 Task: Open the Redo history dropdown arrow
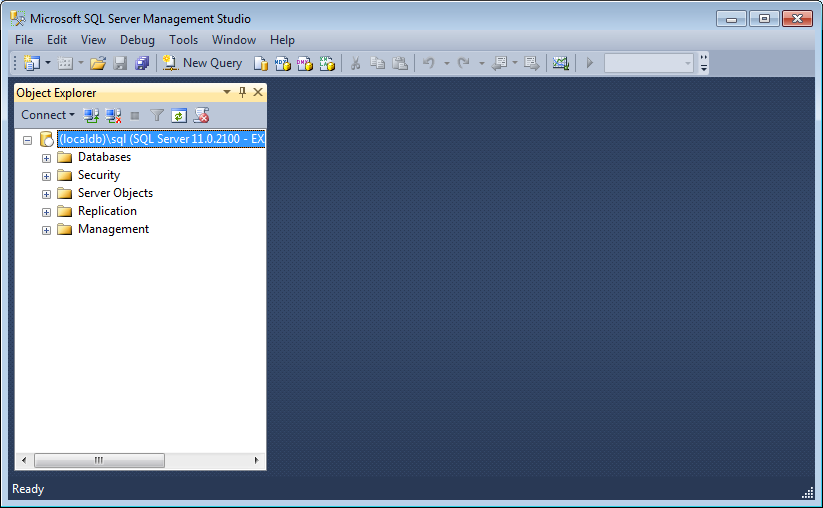pyautogui.click(x=481, y=64)
